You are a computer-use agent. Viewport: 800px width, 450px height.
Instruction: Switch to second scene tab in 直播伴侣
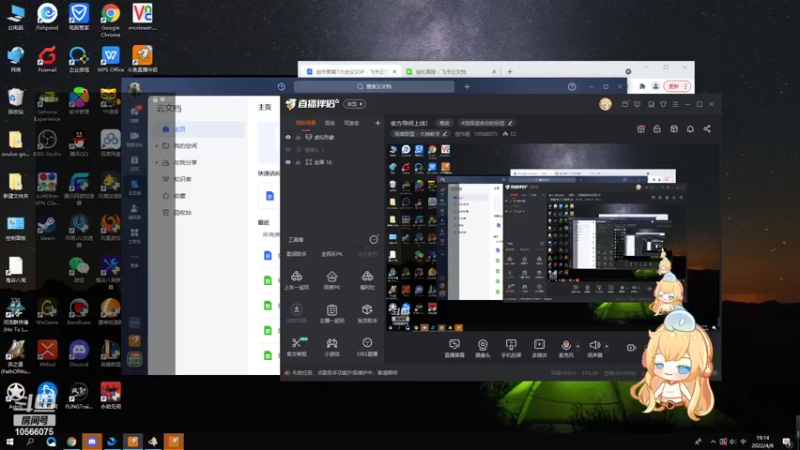(x=330, y=123)
